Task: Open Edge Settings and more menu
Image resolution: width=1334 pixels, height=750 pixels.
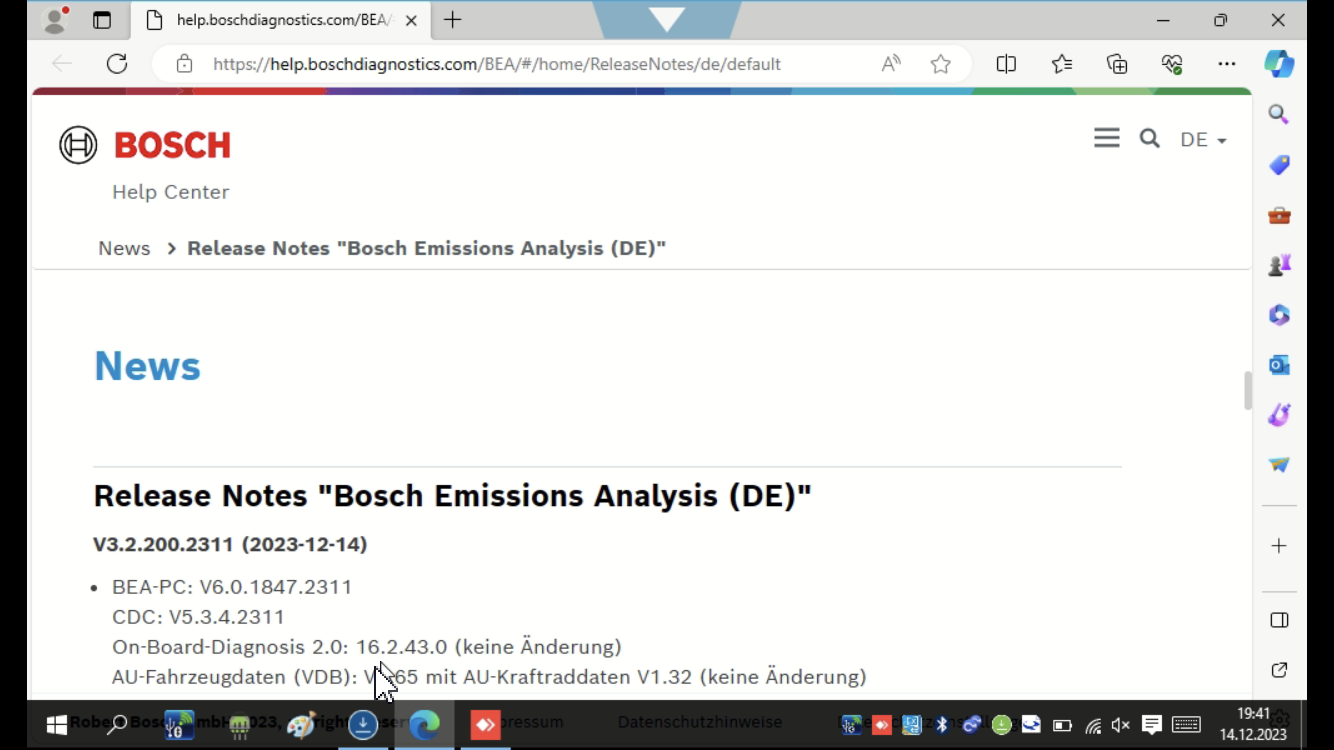Action: [1227, 64]
